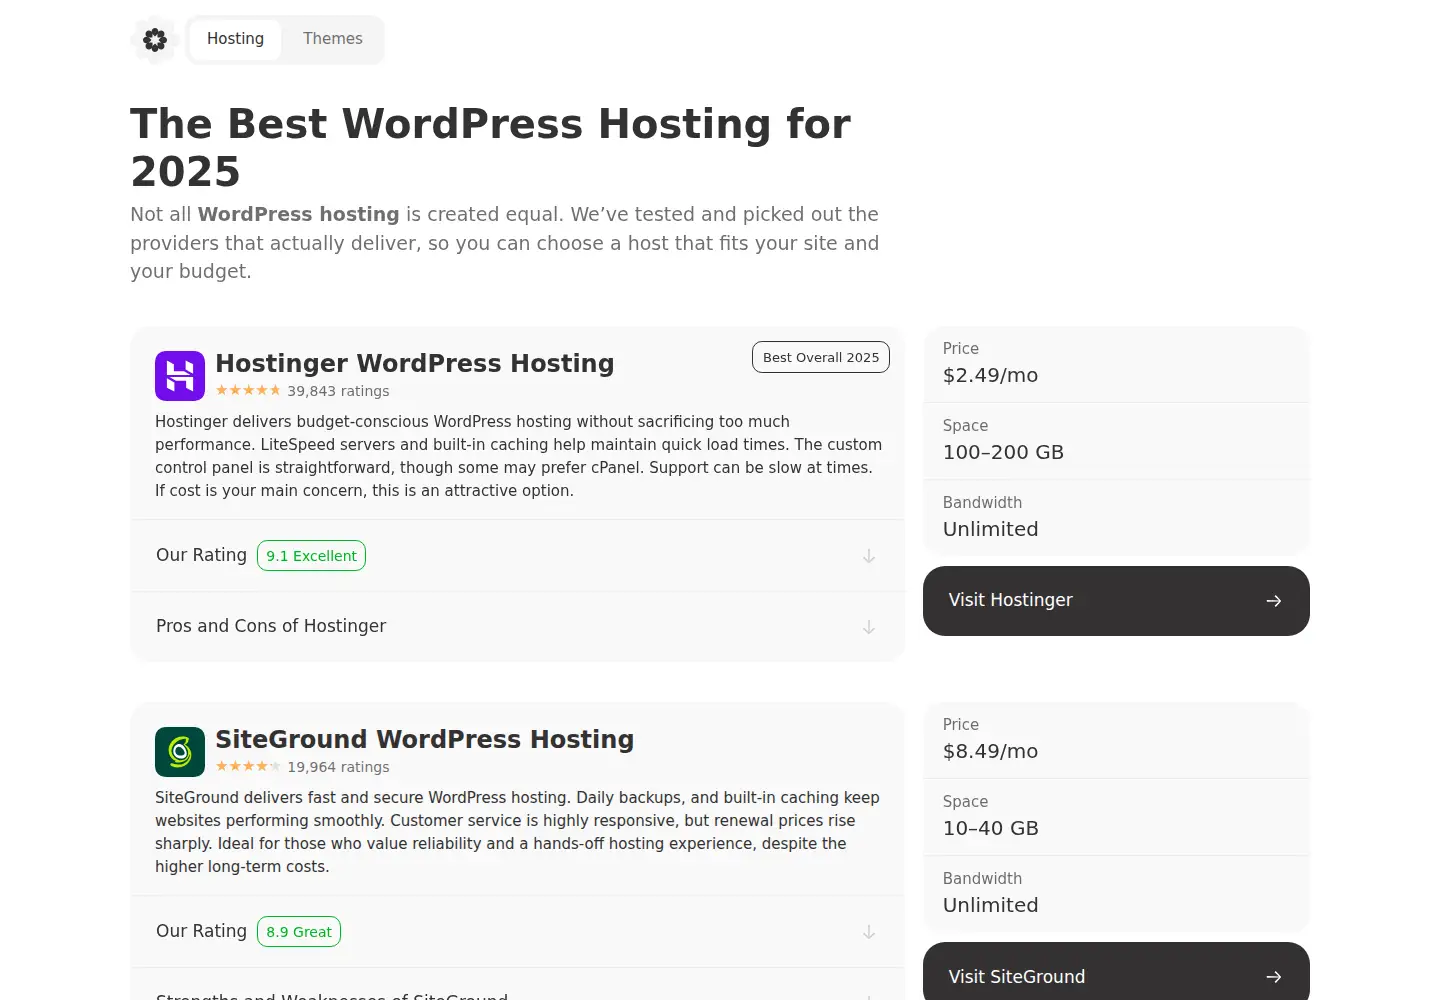This screenshot has height=1000, width=1440.
Task: Click Hostinger's star rating icons
Action: point(248,391)
